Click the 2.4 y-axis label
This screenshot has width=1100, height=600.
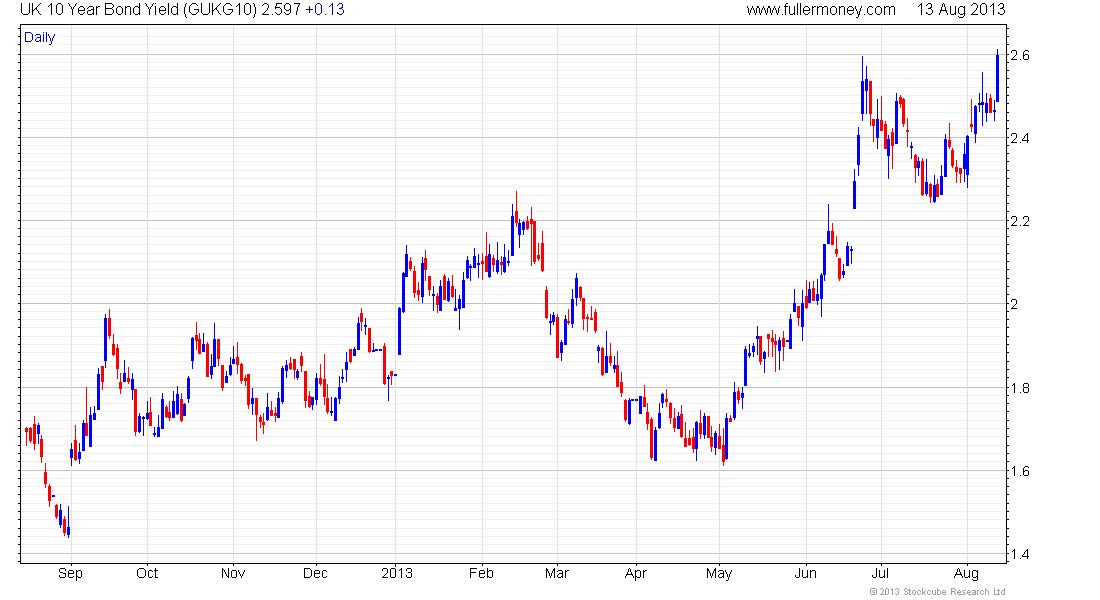(x=1019, y=138)
